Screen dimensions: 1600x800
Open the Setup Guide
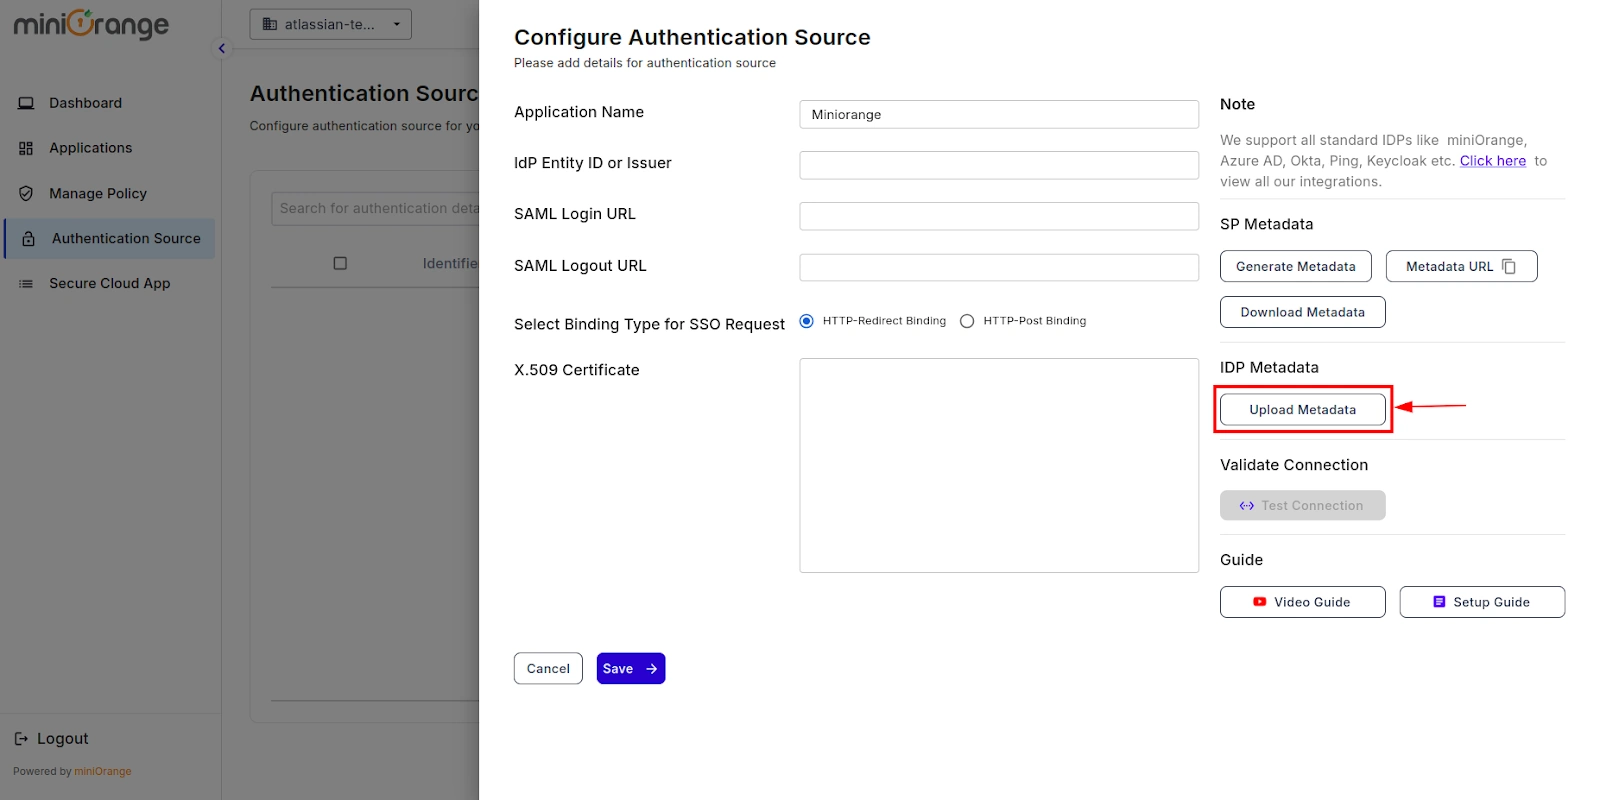(x=1482, y=602)
